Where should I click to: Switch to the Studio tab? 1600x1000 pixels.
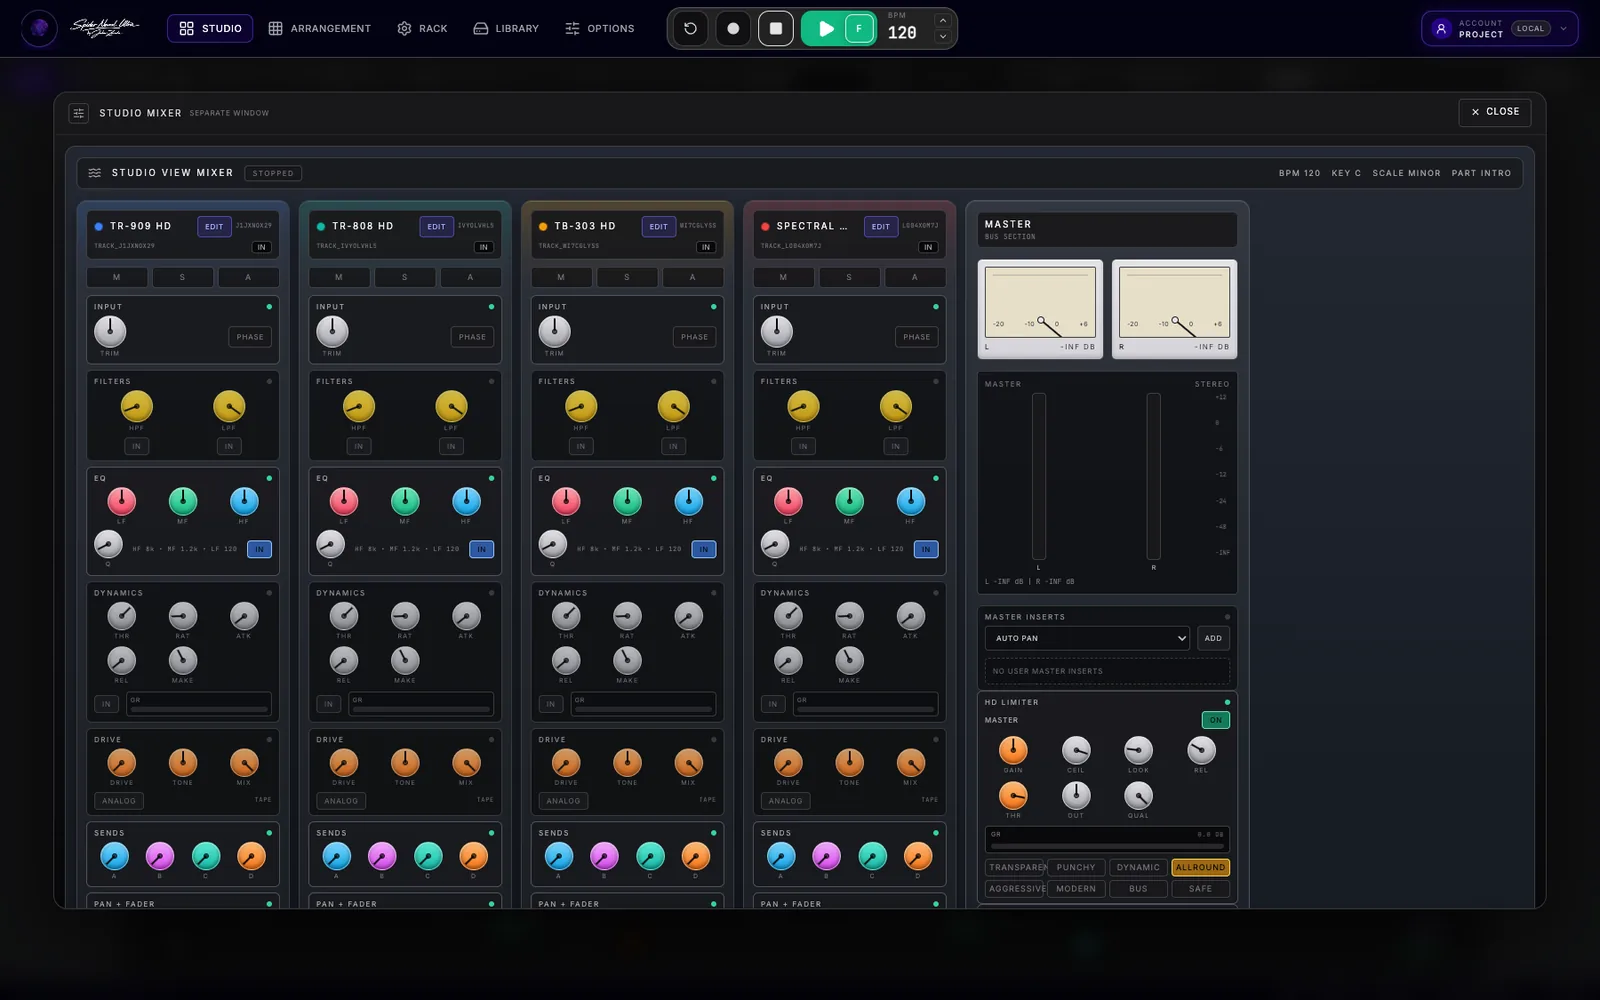210,29
